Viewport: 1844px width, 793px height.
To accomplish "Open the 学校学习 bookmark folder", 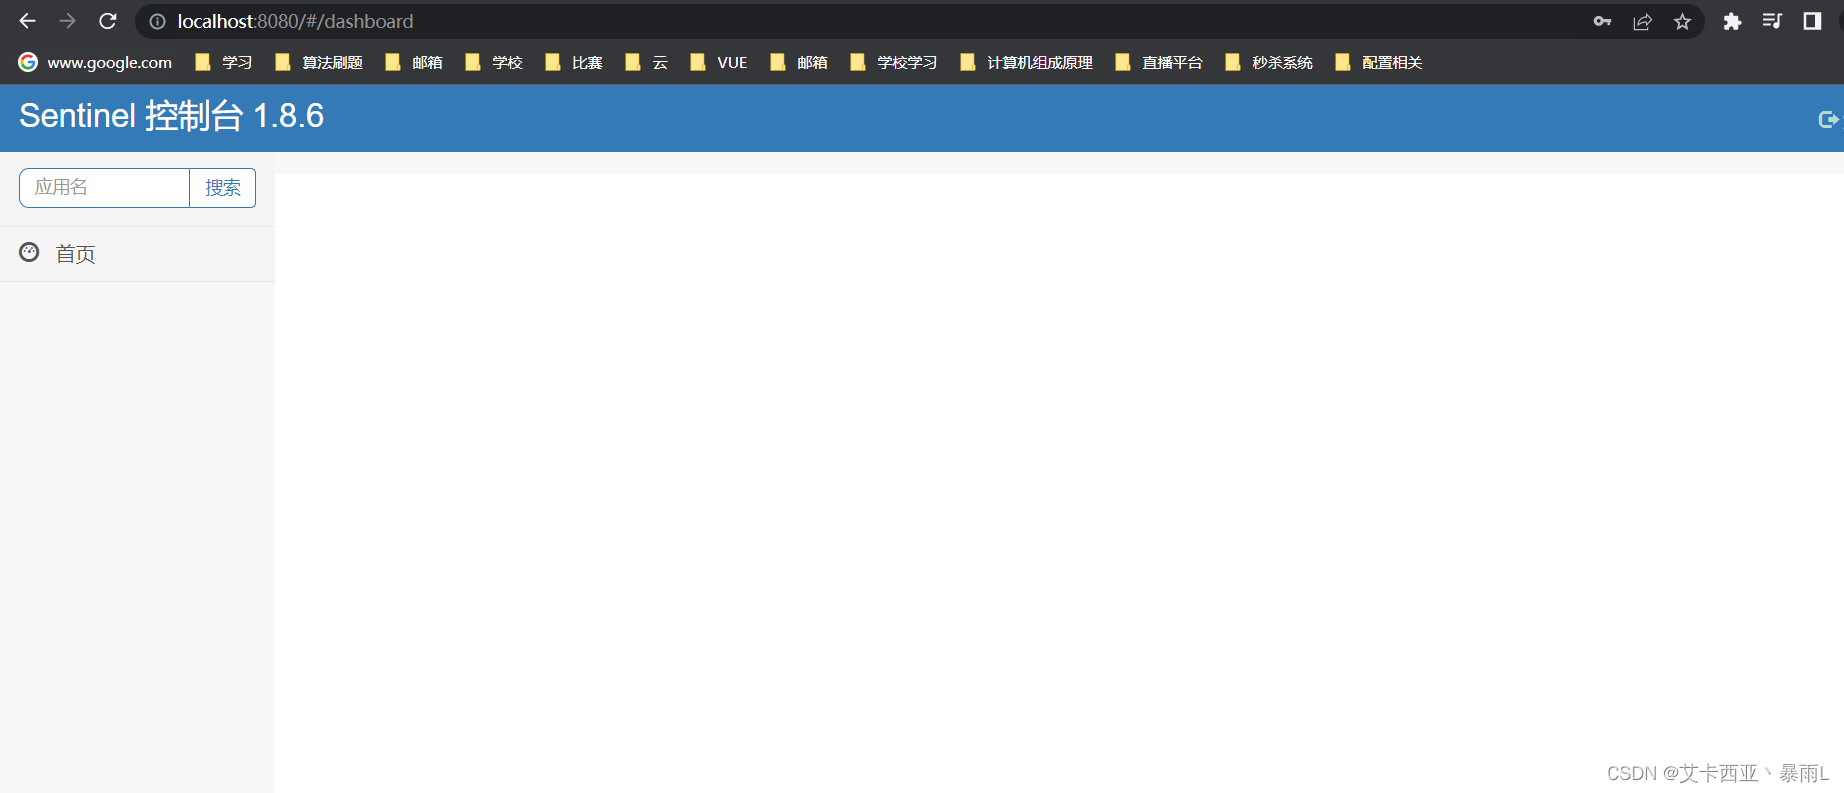I will click(x=894, y=62).
